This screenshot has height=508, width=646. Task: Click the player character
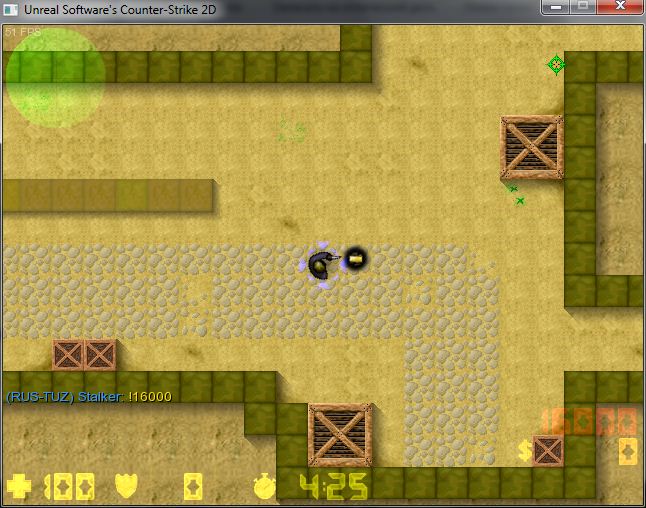[323, 264]
